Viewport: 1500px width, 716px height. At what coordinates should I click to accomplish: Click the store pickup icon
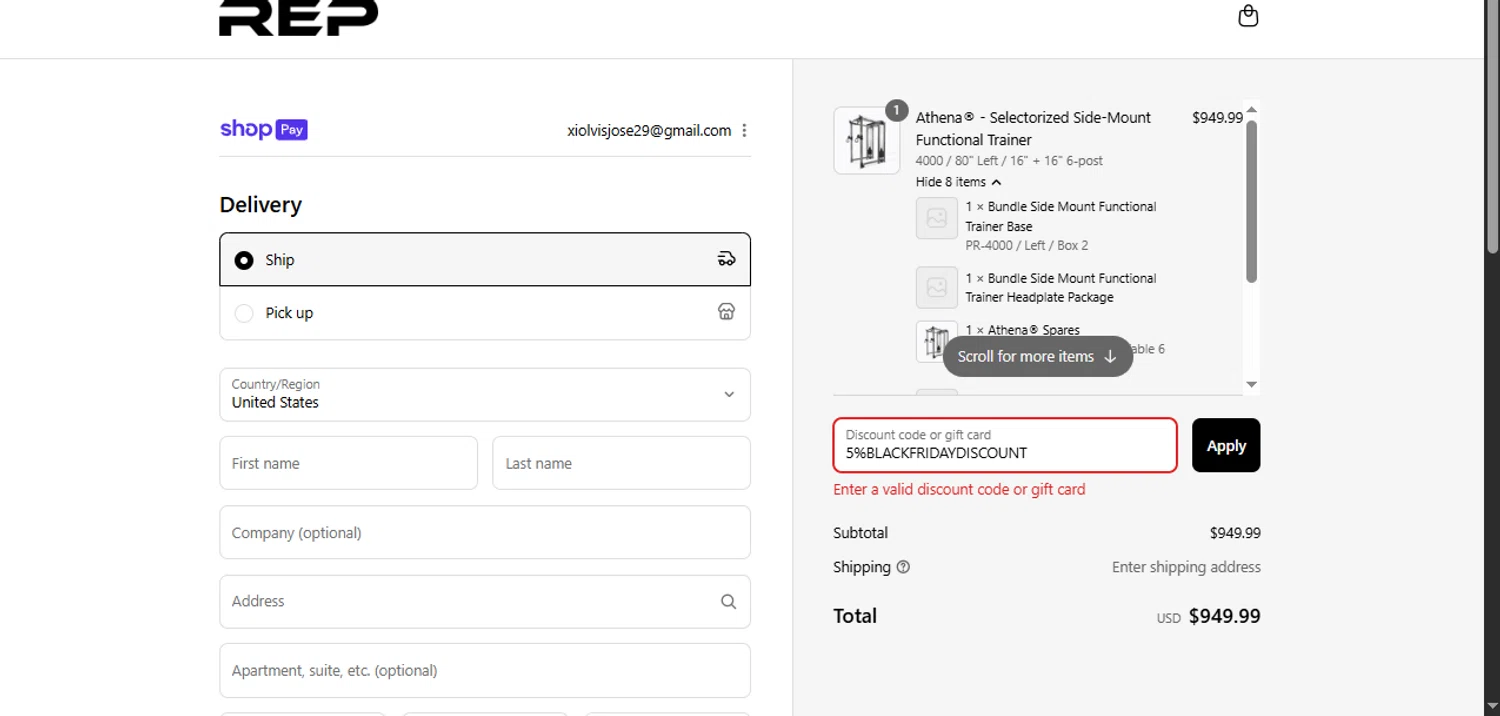point(726,312)
